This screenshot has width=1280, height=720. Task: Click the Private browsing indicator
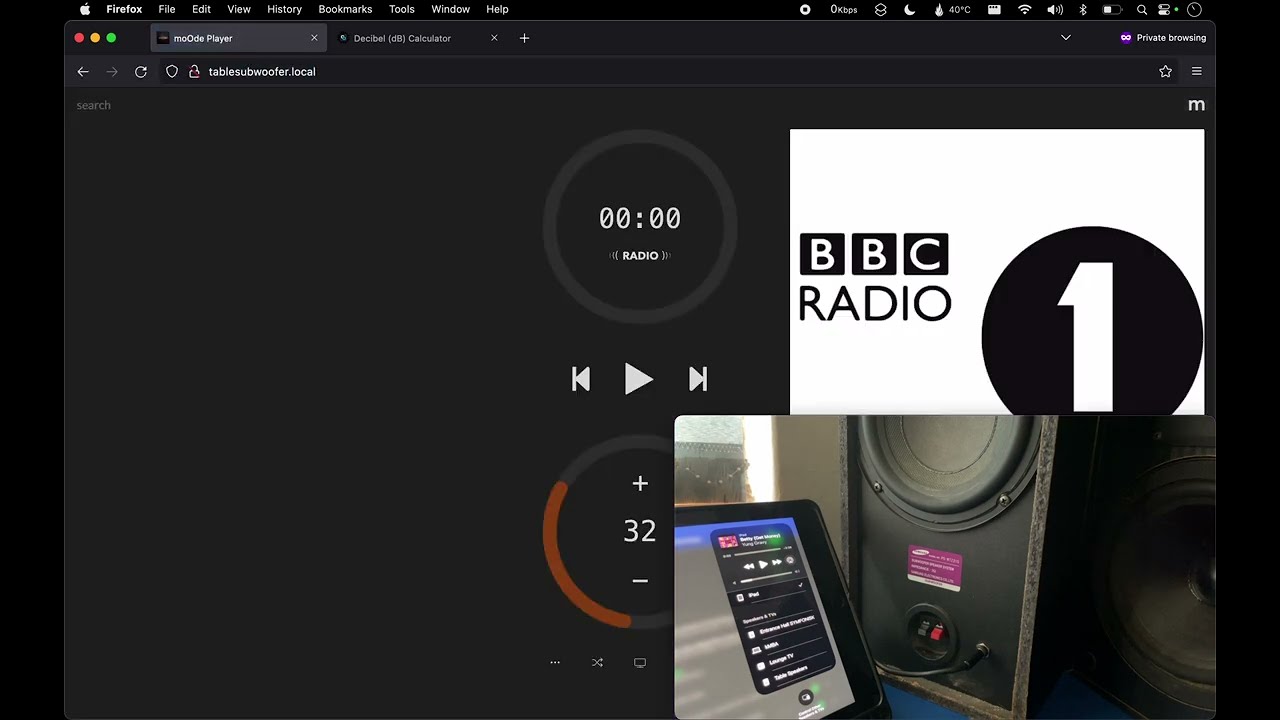click(x=1162, y=38)
